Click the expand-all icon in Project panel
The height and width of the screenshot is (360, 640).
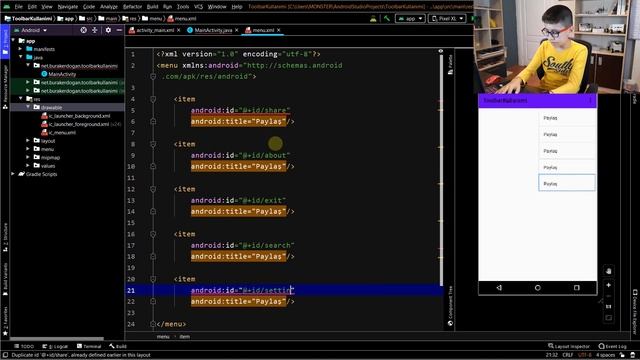pos(95,30)
